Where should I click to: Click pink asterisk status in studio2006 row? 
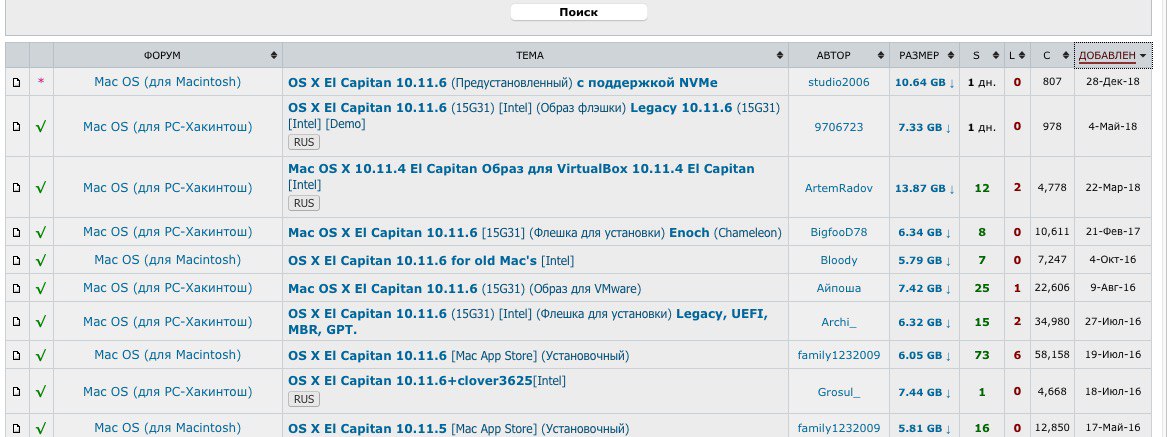point(41,83)
